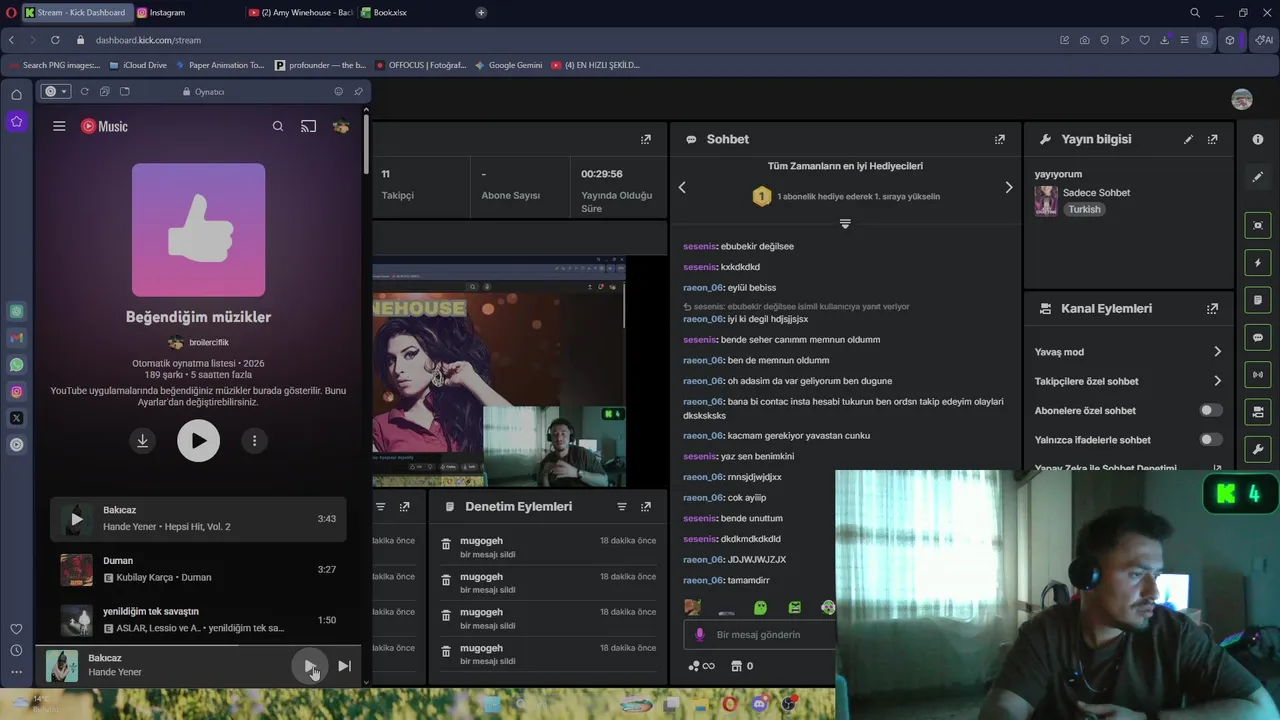Open the Opera AI button
The width and height of the screenshot is (1280, 720).
[x=1264, y=40]
